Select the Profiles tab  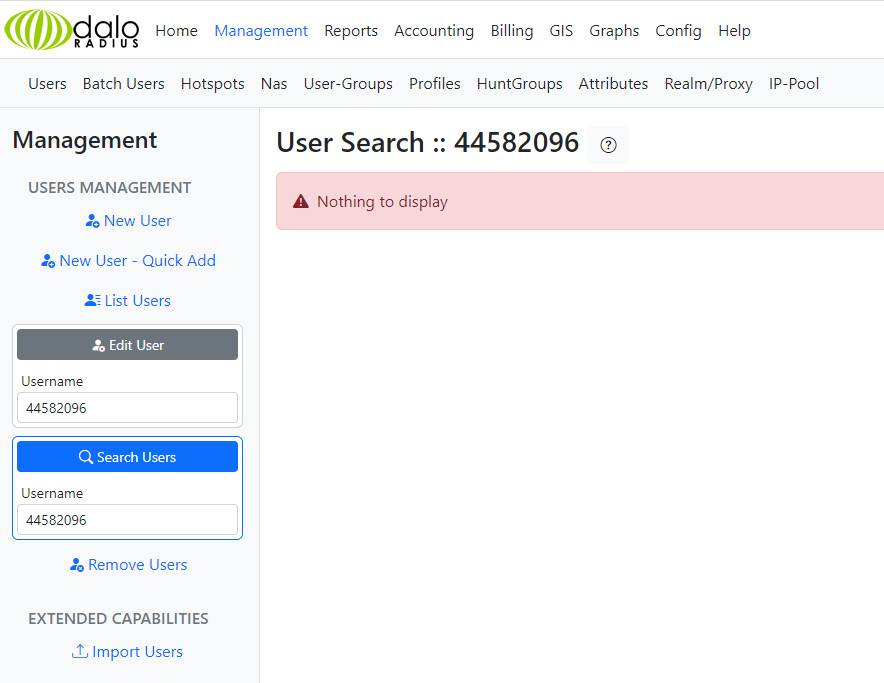tap(435, 84)
